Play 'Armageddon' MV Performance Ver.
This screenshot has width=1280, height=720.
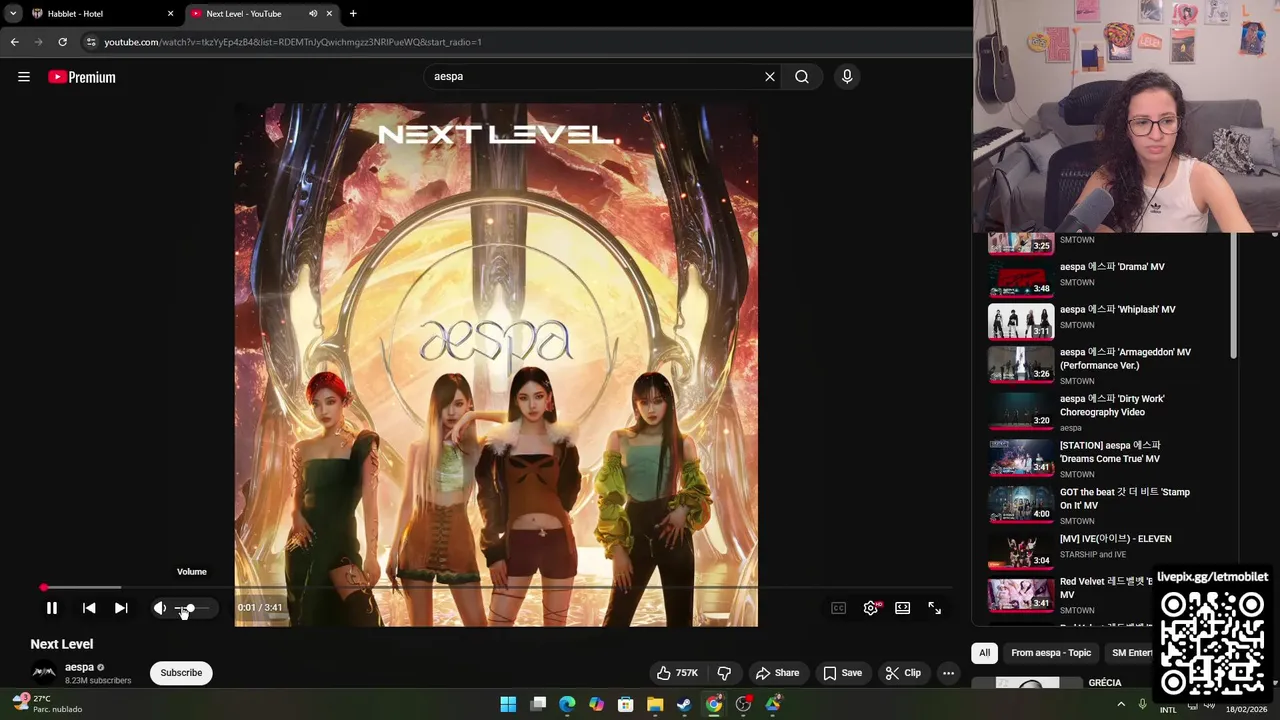coord(1125,359)
